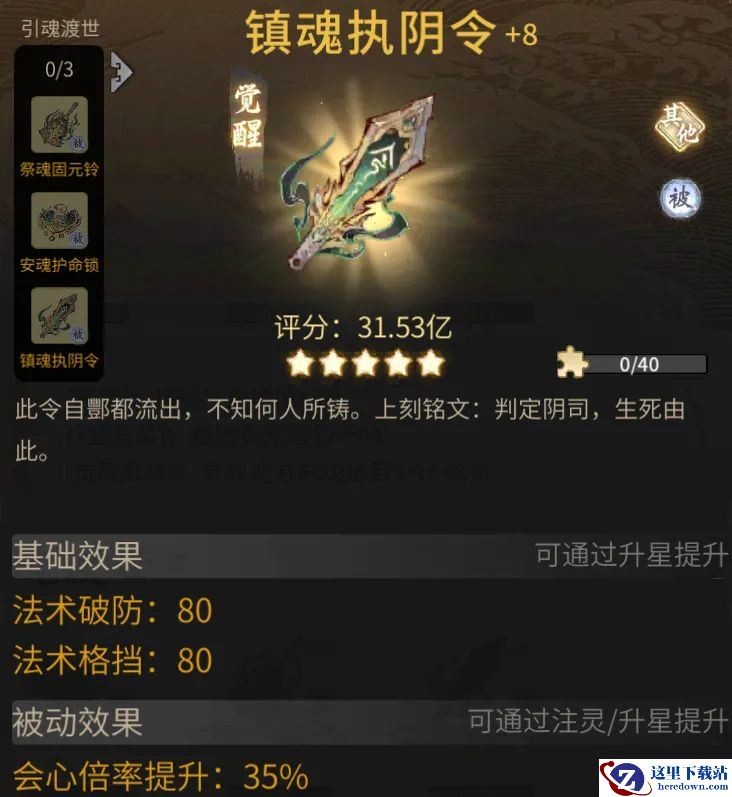The width and height of the screenshot is (732, 797).
Task: Click 可通过升星提升 hint text
Action: point(631,555)
